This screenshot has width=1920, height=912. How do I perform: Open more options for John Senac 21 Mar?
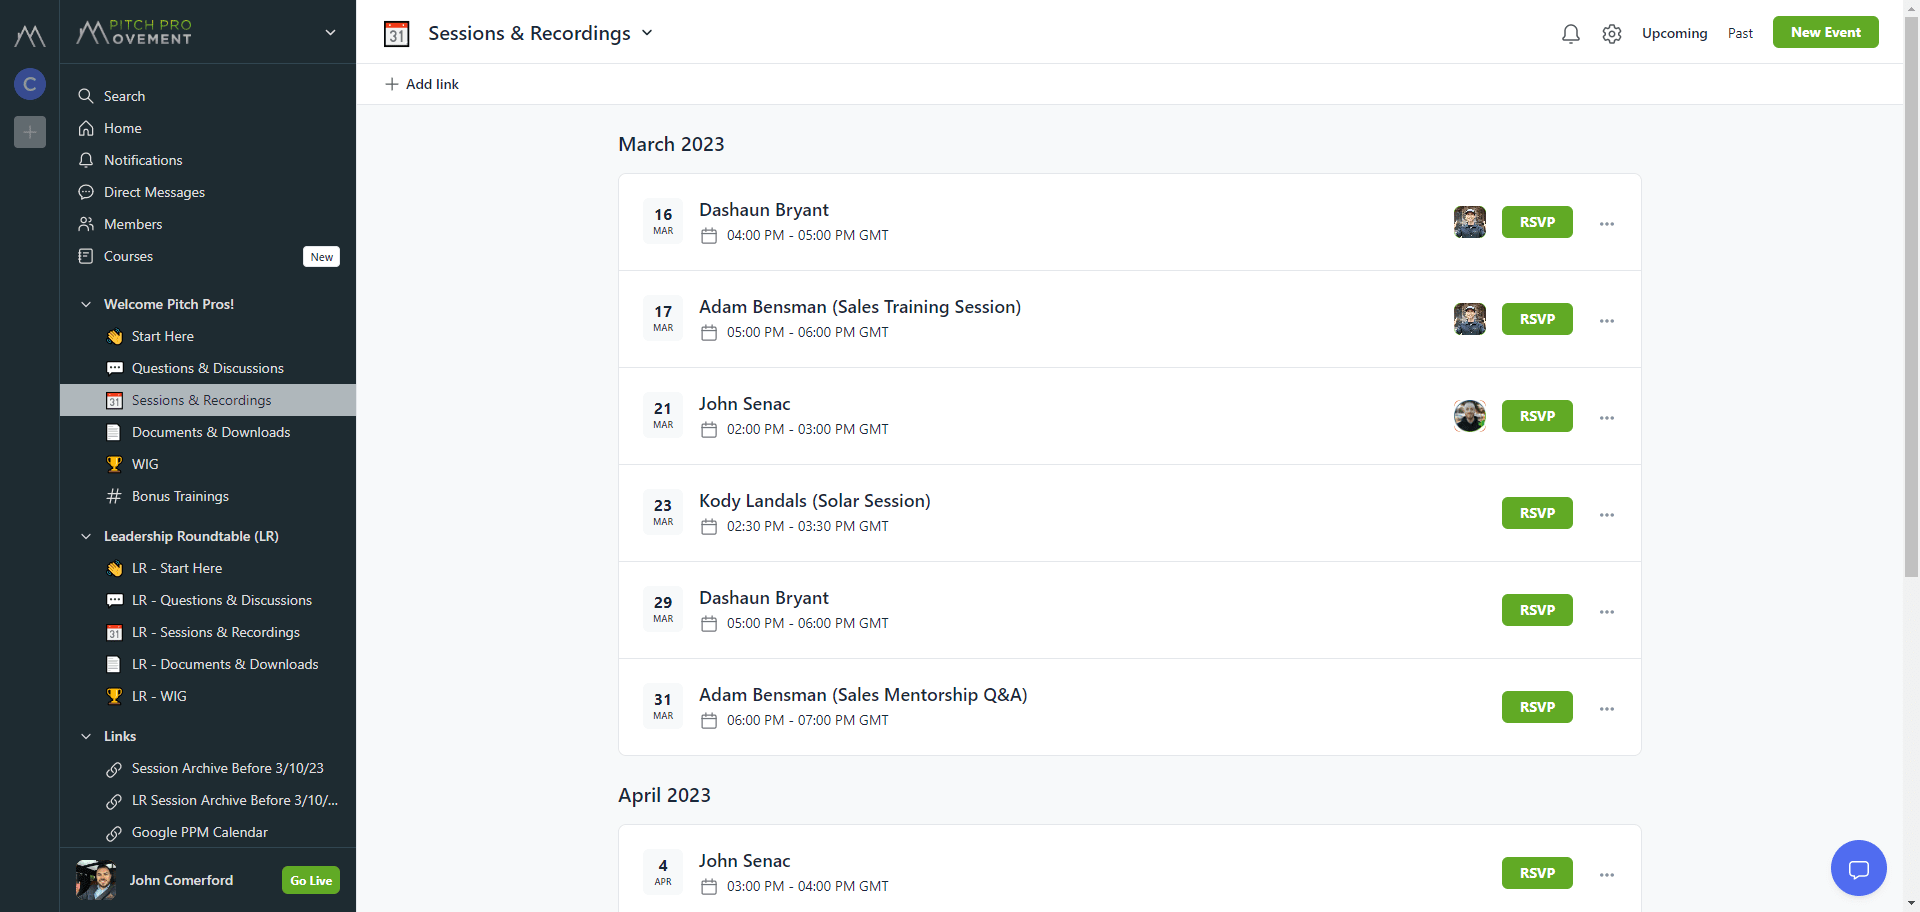(1607, 418)
